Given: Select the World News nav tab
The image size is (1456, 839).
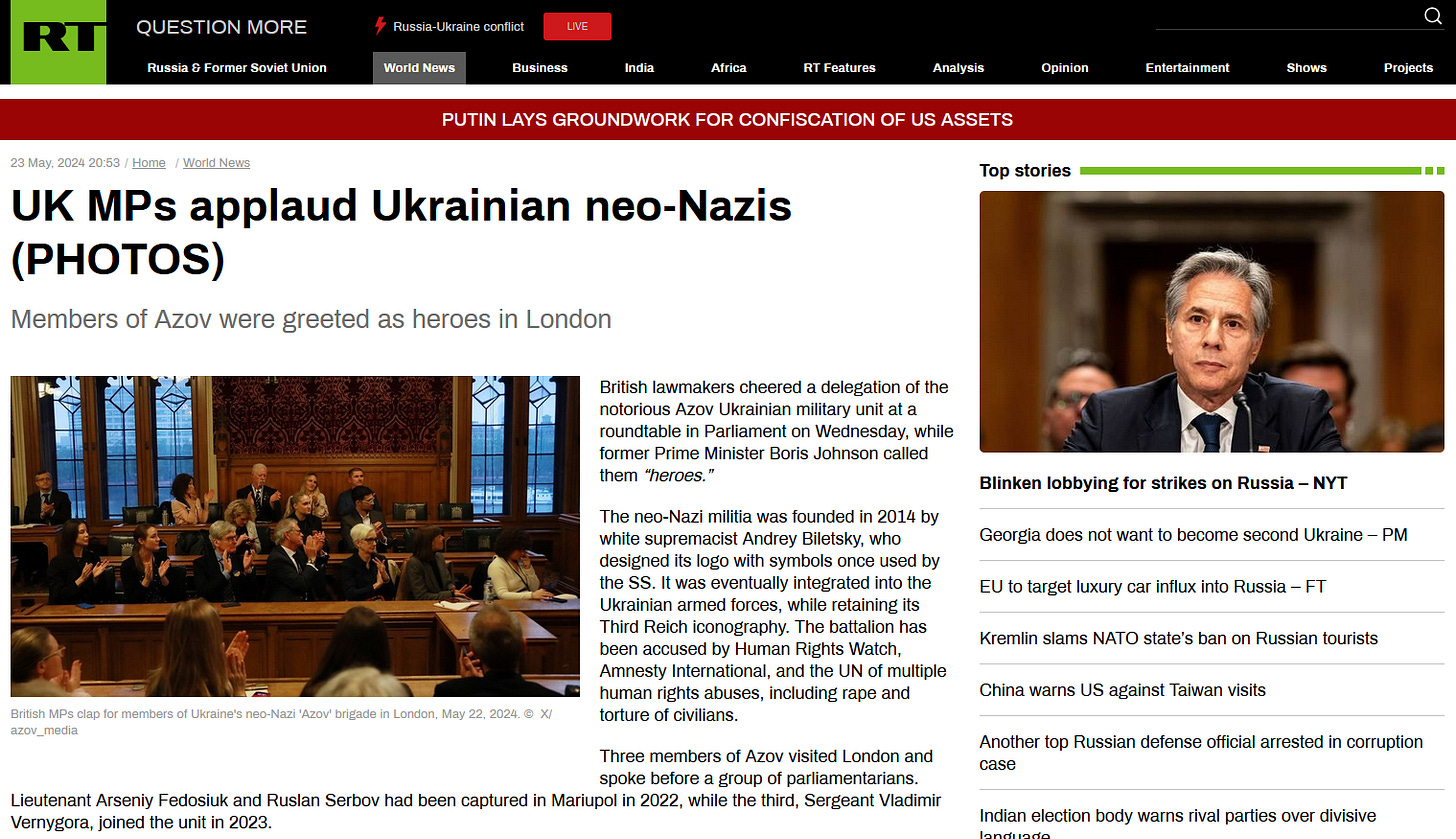Looking at the screenshot, I should pyautogui.click(x=419, y=68).
